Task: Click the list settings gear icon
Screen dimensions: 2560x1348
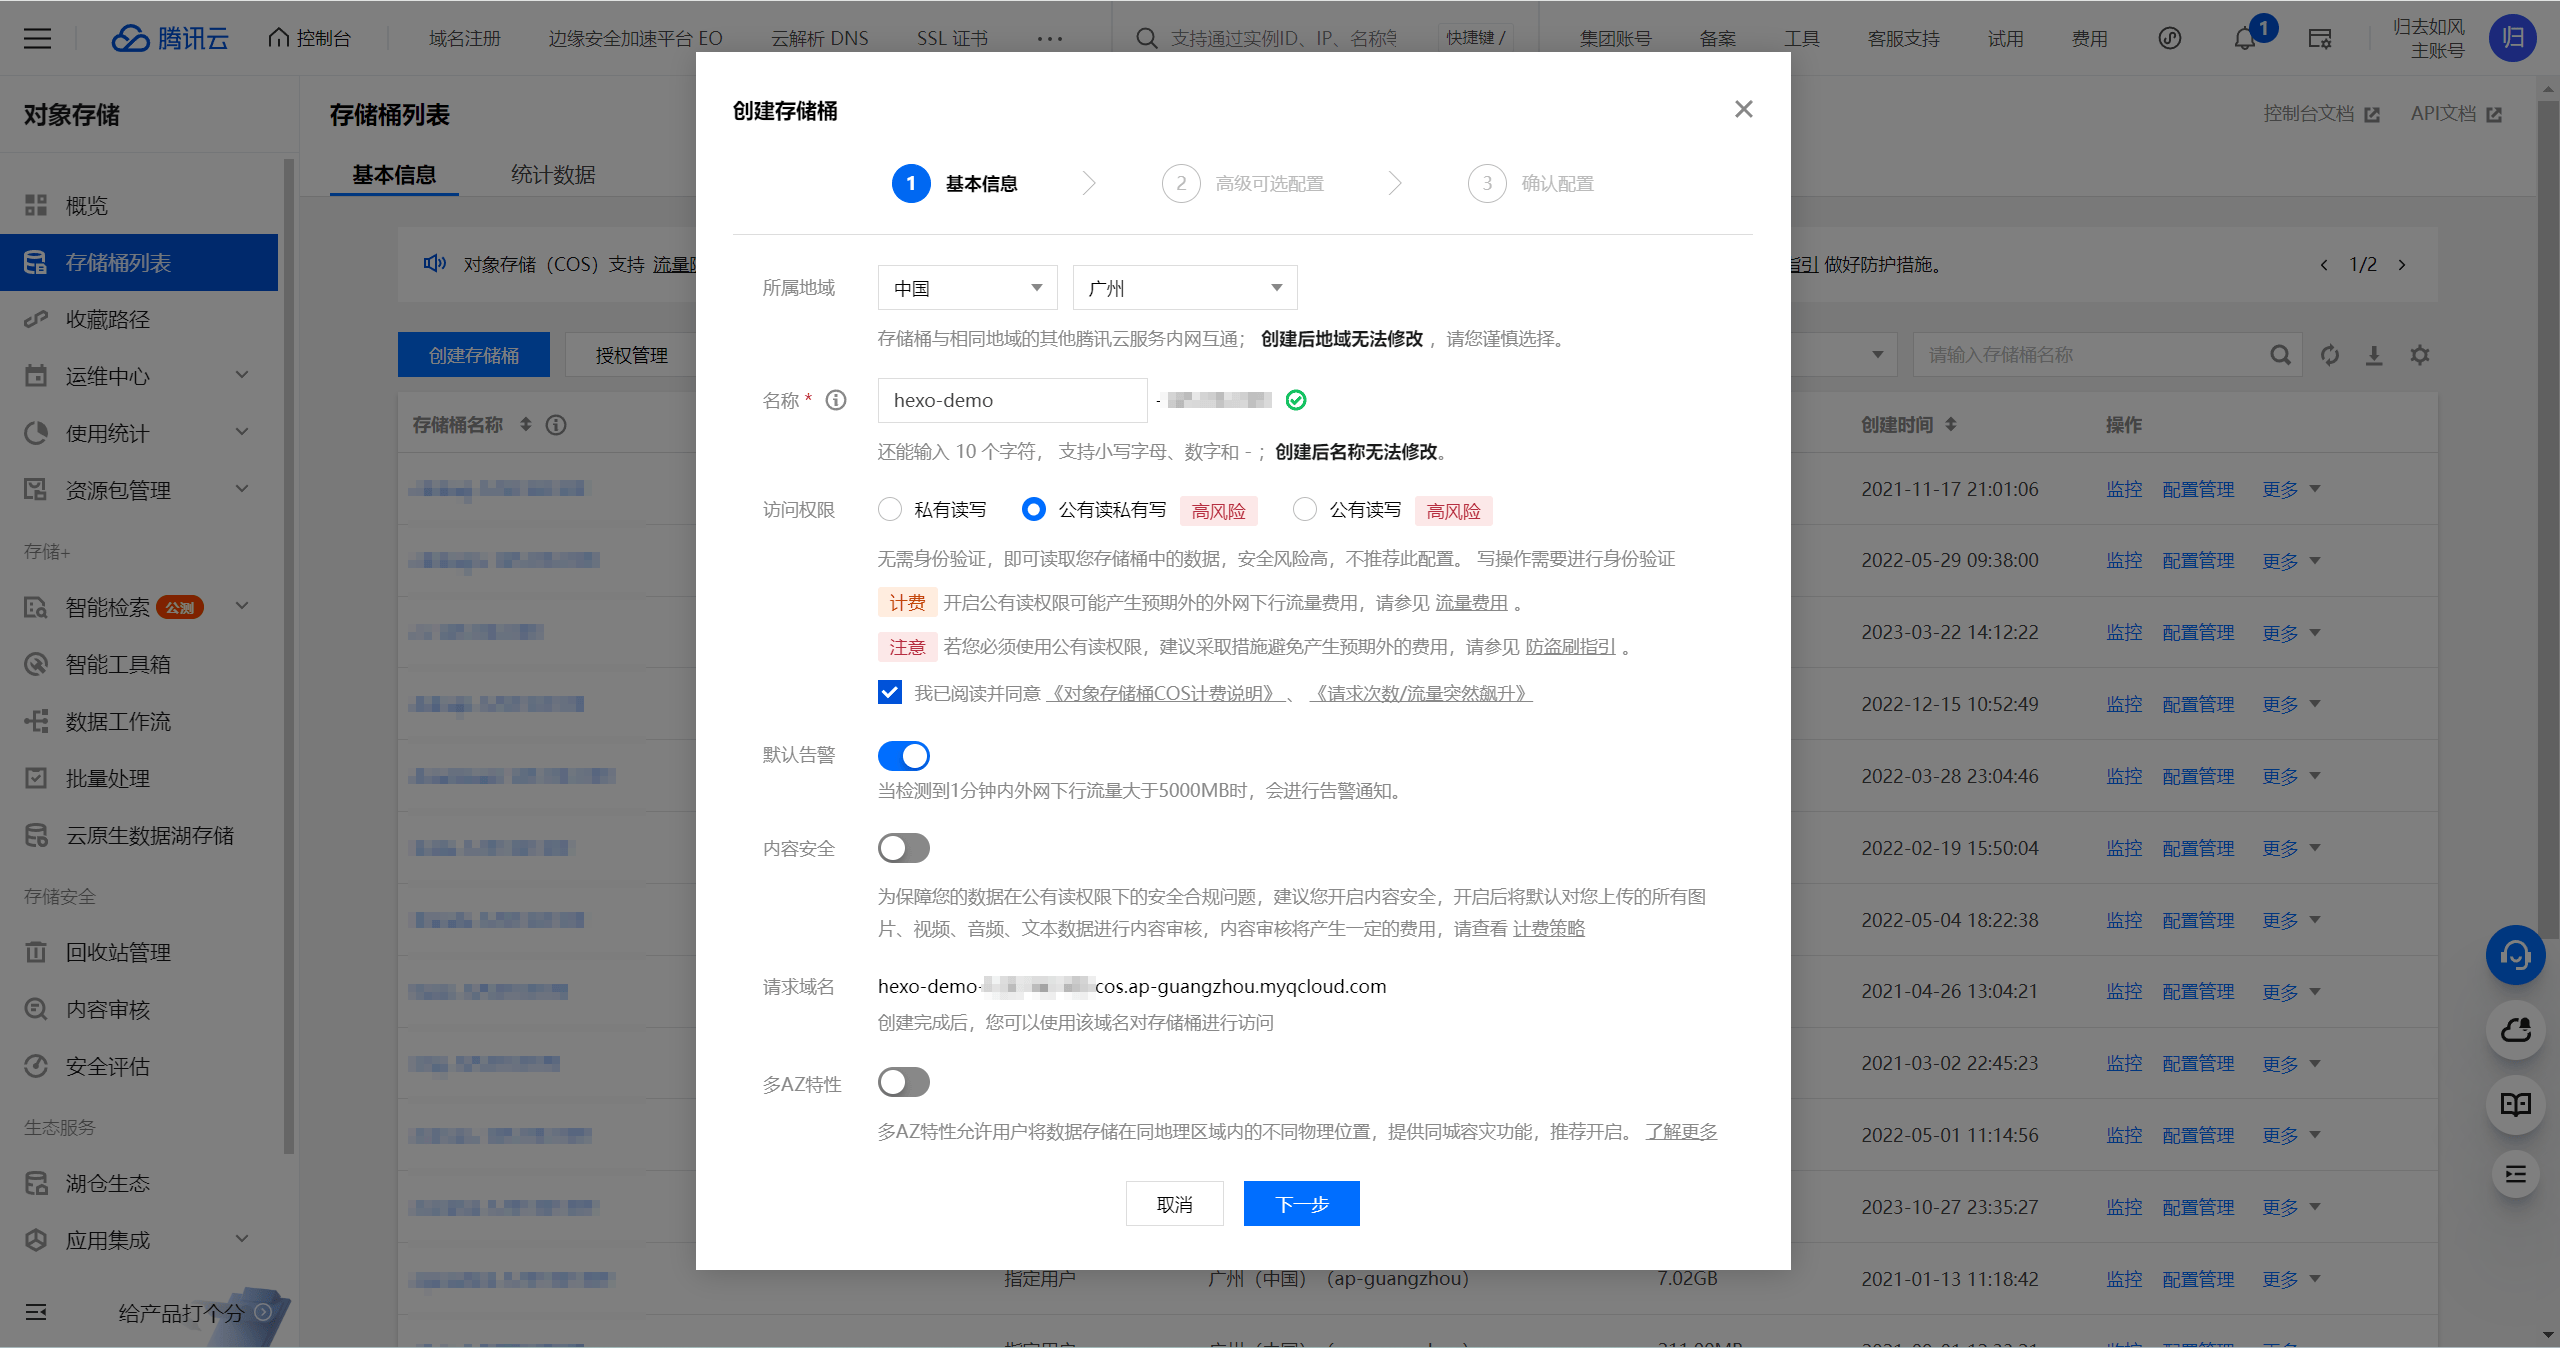Action: (2420, 355)
